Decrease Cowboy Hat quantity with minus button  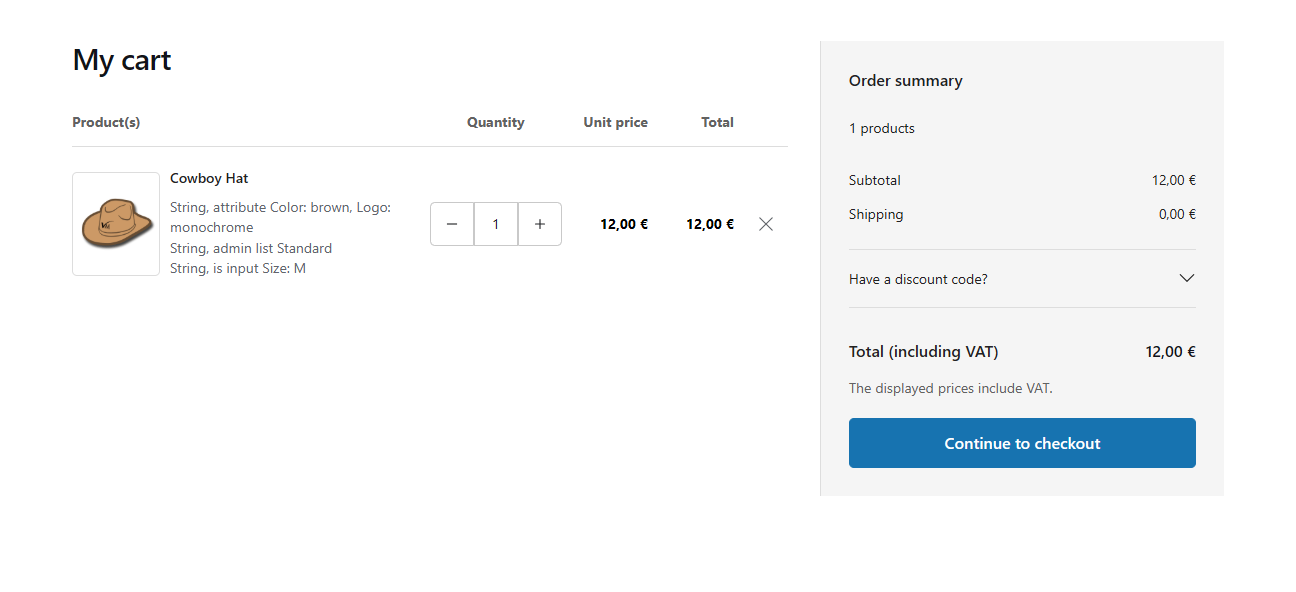pyautogui.click(x=452, y=224)
